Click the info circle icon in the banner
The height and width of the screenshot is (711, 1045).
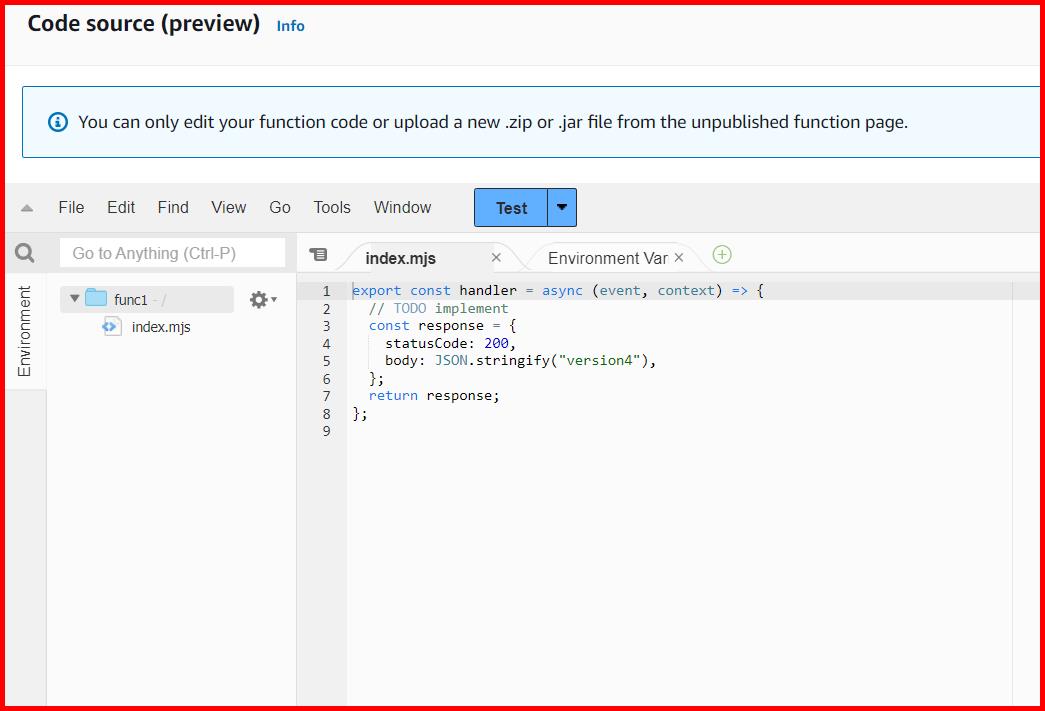click(59, 121)
